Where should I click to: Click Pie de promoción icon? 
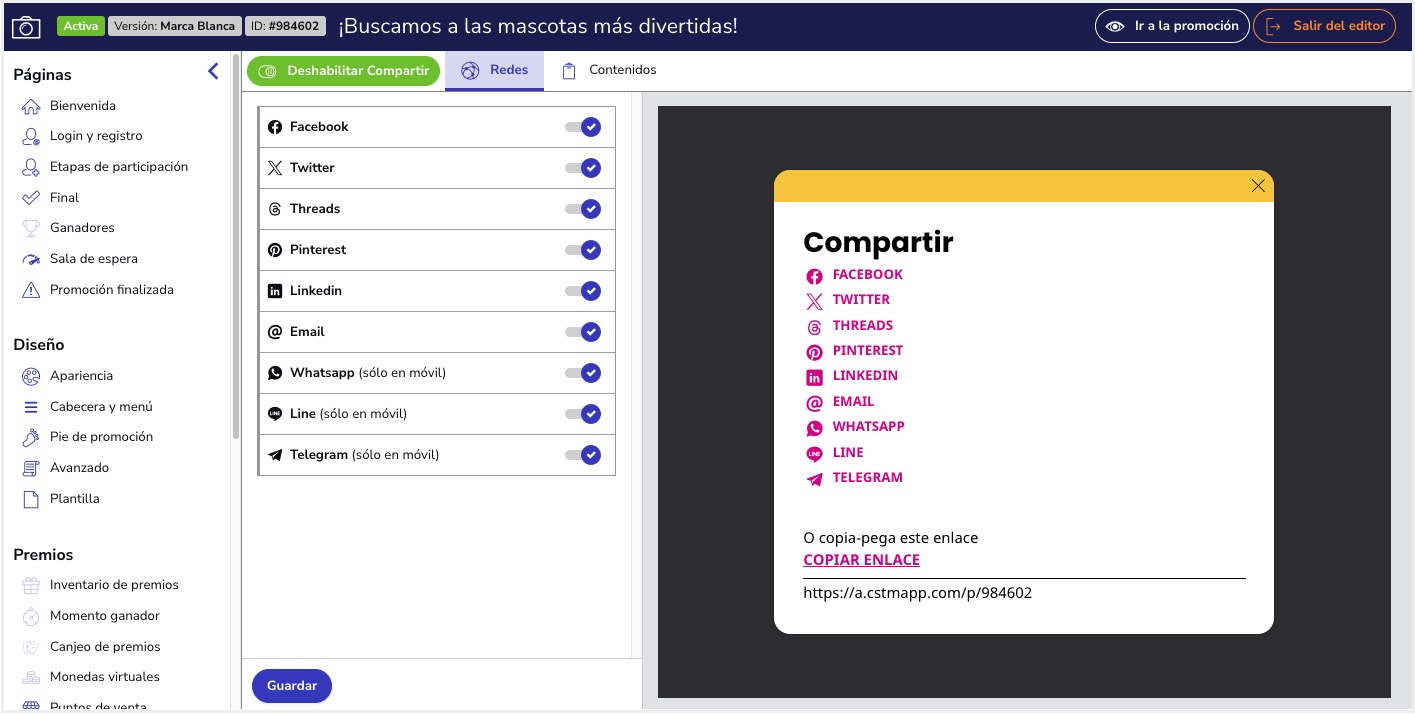(x=31, y=437)
